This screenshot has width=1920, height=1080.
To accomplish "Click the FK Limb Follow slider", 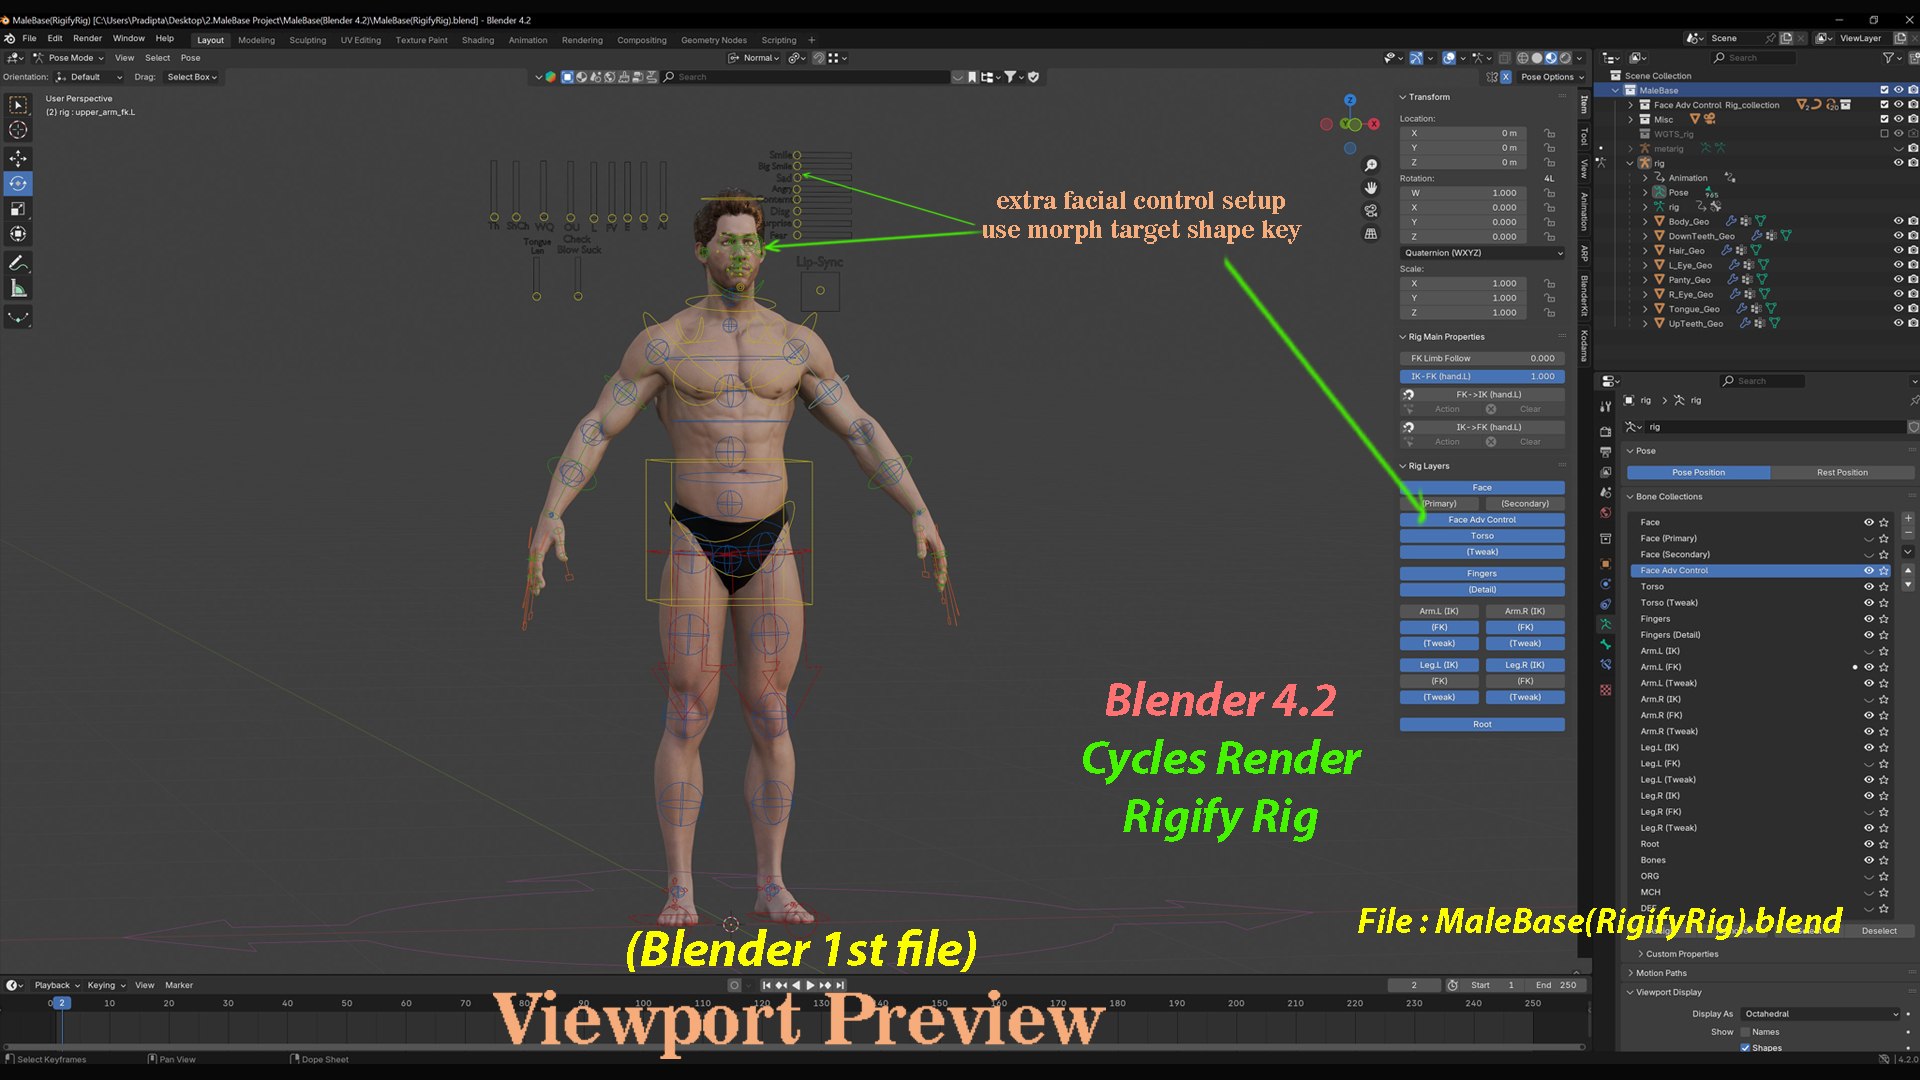I will coord(1482,358).
